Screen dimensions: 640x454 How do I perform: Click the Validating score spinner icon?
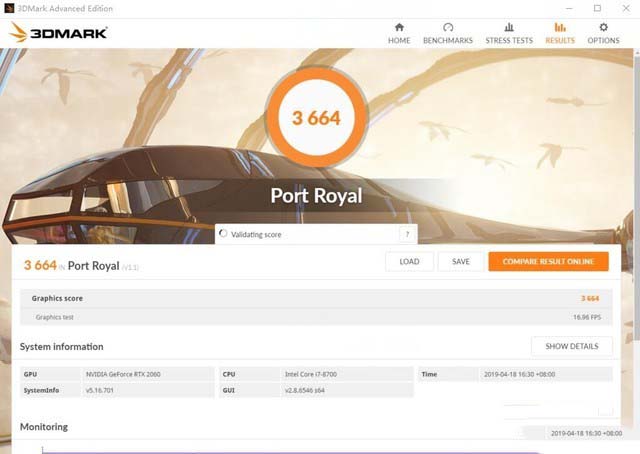pos(223,234)
